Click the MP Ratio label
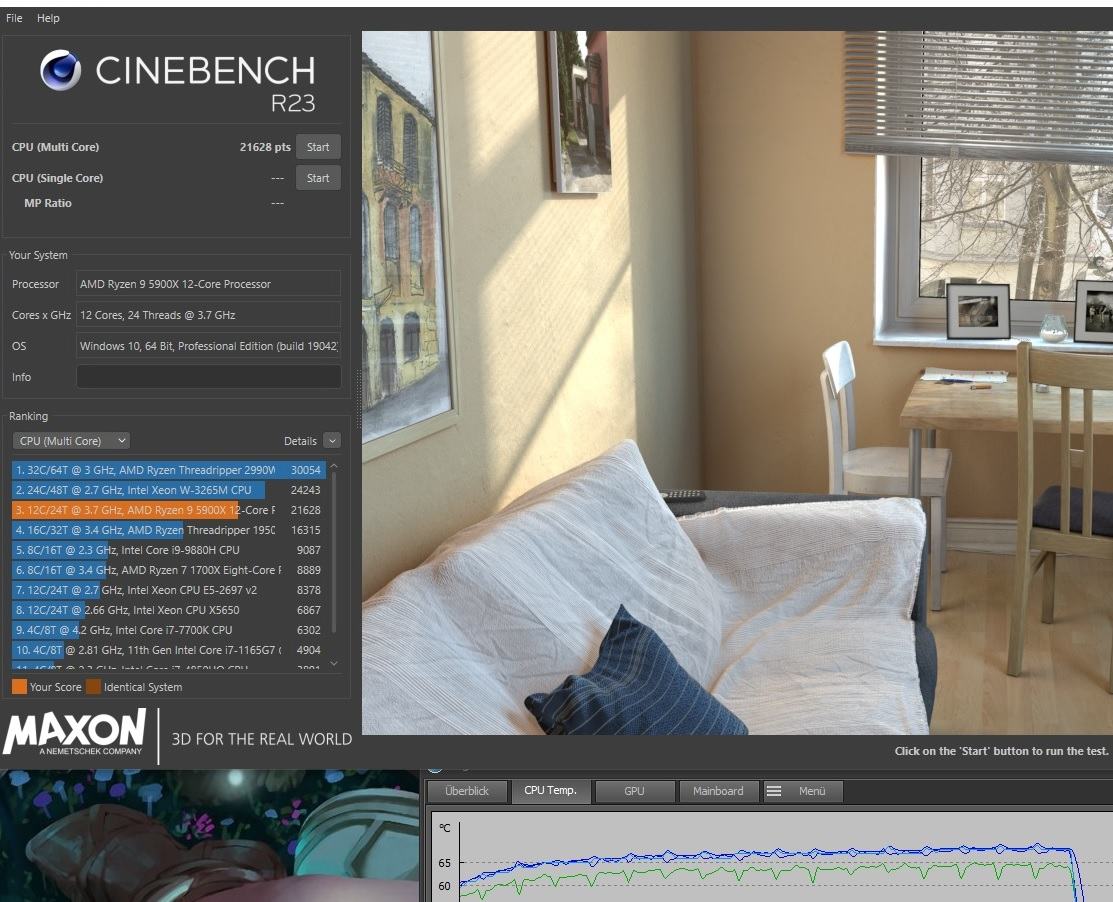 pos(48,203)
